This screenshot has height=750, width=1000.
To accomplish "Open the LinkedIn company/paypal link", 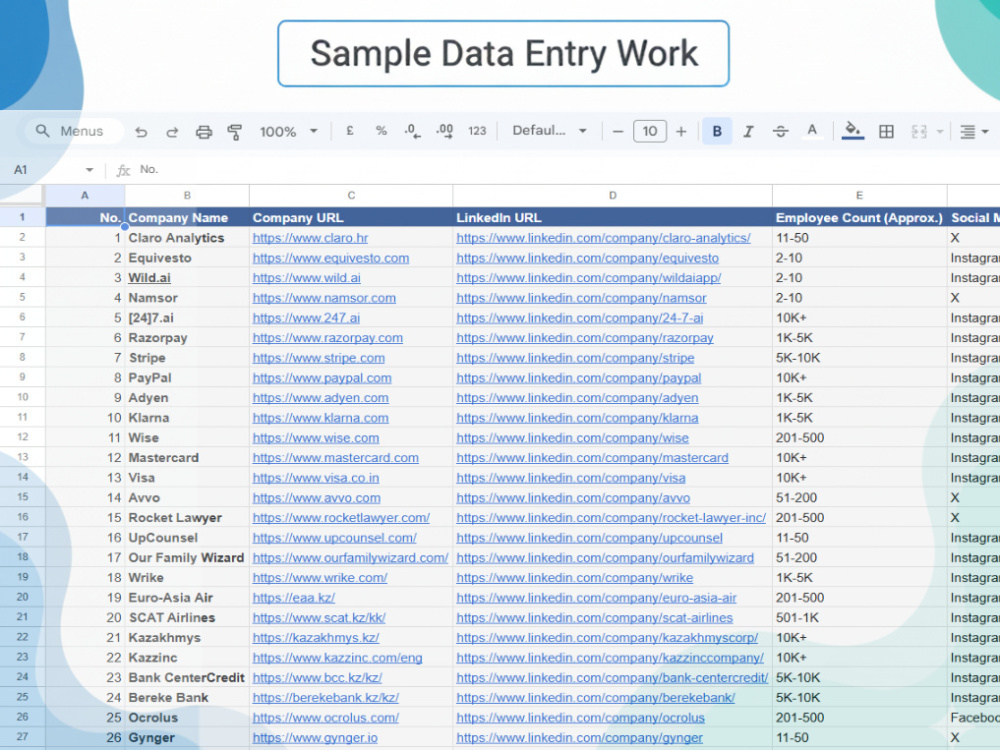I will click(x=578, y=378).
